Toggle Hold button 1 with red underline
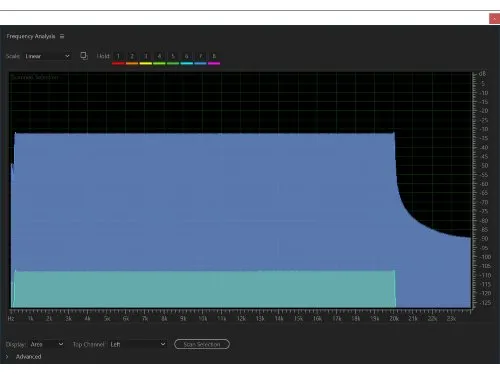 pos(118,56)
